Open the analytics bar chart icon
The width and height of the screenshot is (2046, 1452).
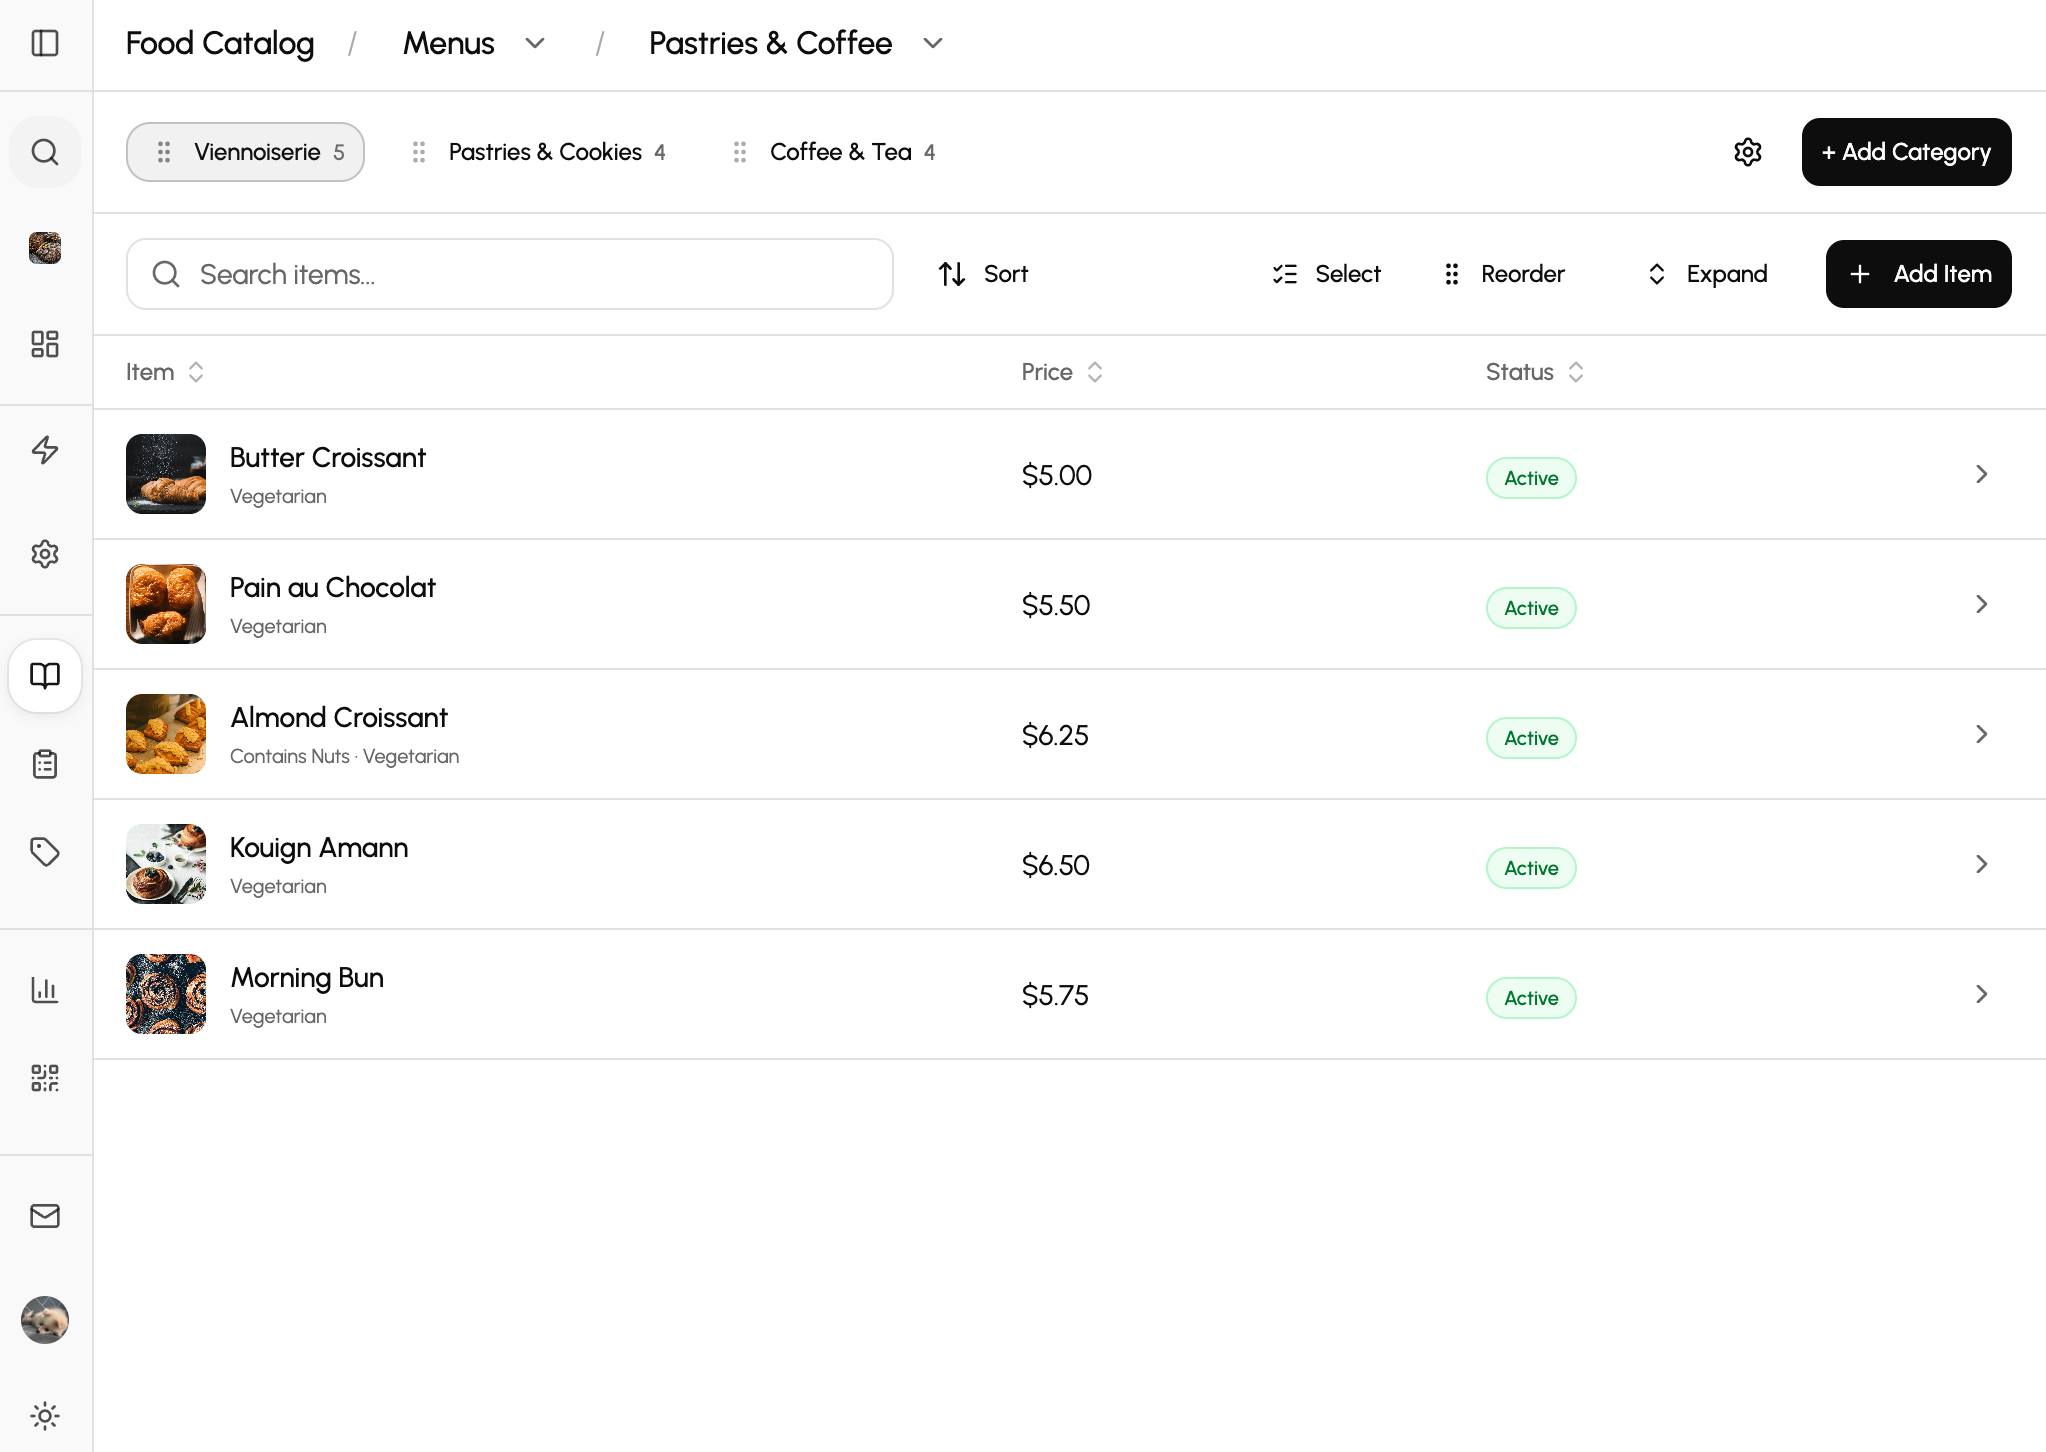pos(45,990)
